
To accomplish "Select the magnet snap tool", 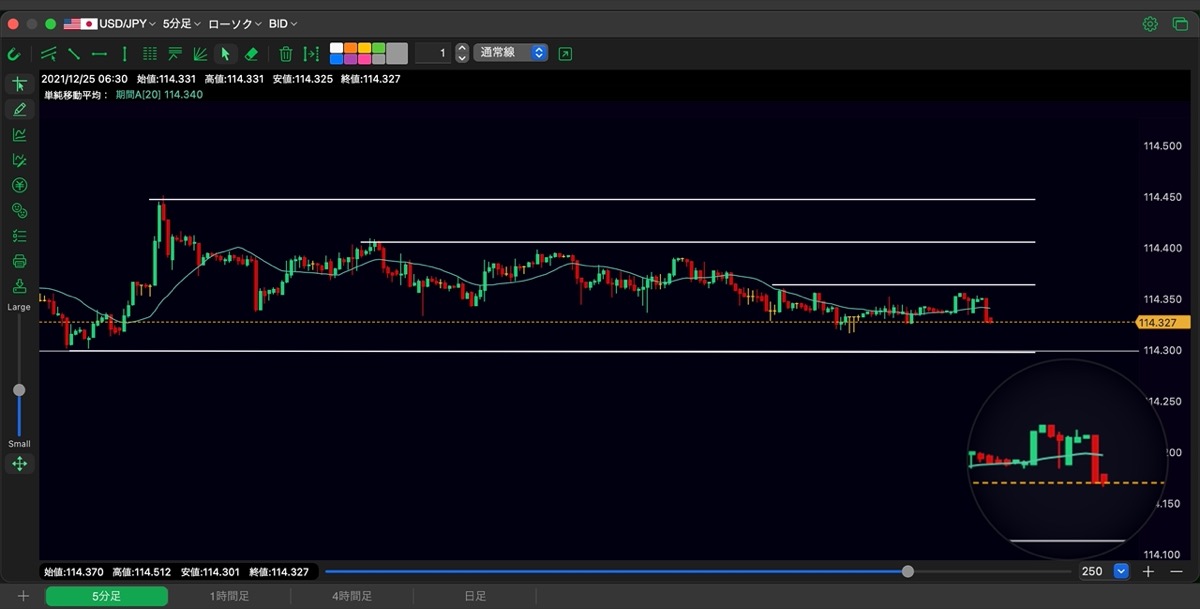I will tap(14, 54).
